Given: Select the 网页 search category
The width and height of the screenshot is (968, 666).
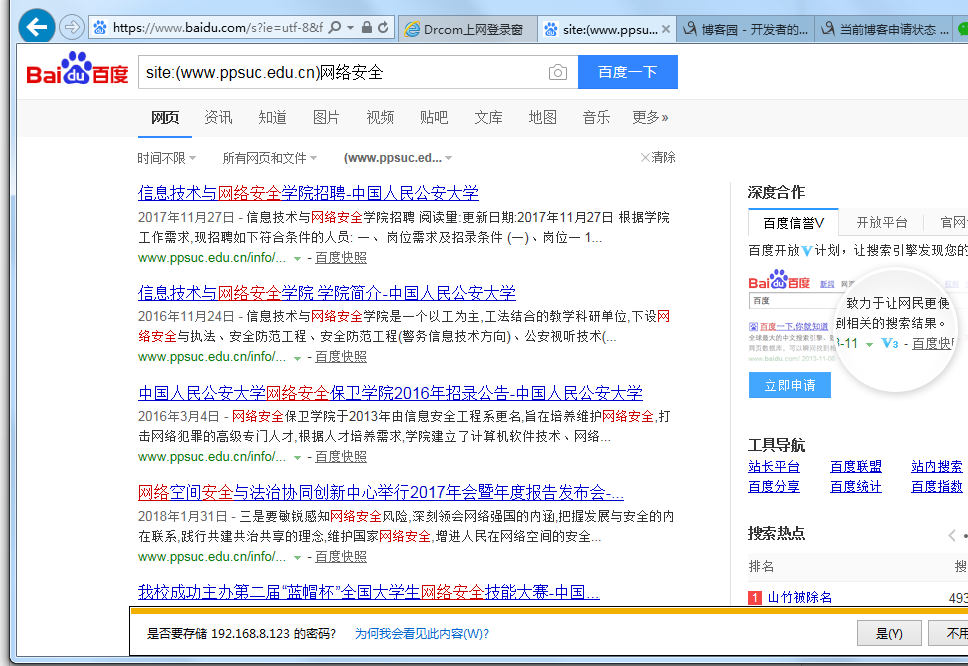Looking at the screenshot, I should [165, 117].
